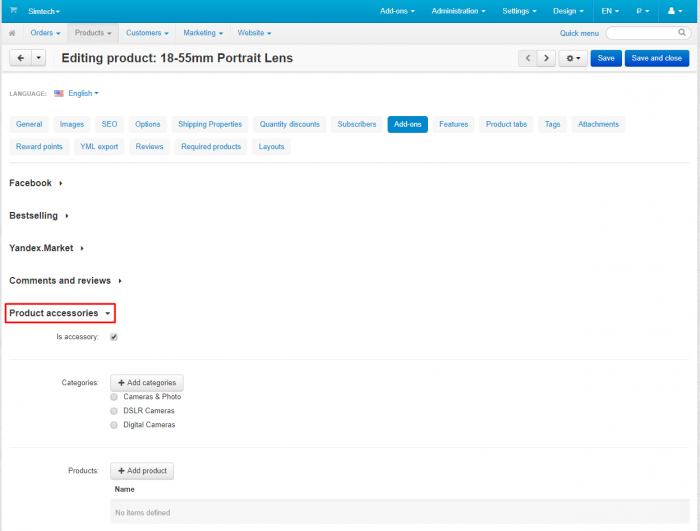Toggle the Is accessory checkbox
Screen dimensions: 700x531
pos(114,337)
